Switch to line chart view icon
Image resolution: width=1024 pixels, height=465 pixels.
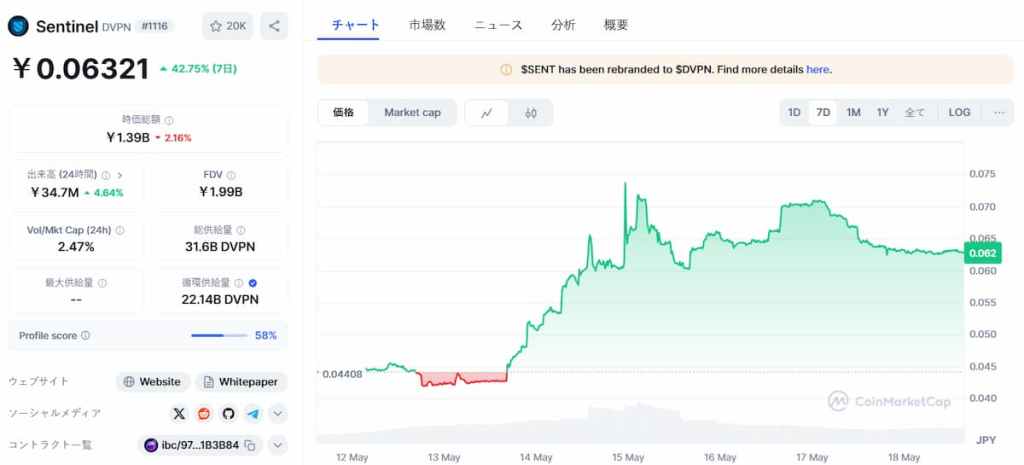click(487, 113)
